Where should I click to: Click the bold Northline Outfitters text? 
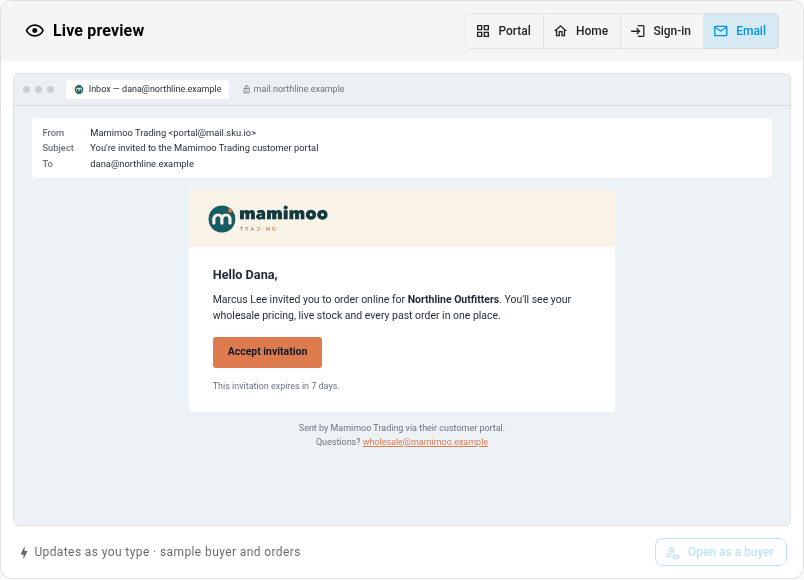point(453,299)
